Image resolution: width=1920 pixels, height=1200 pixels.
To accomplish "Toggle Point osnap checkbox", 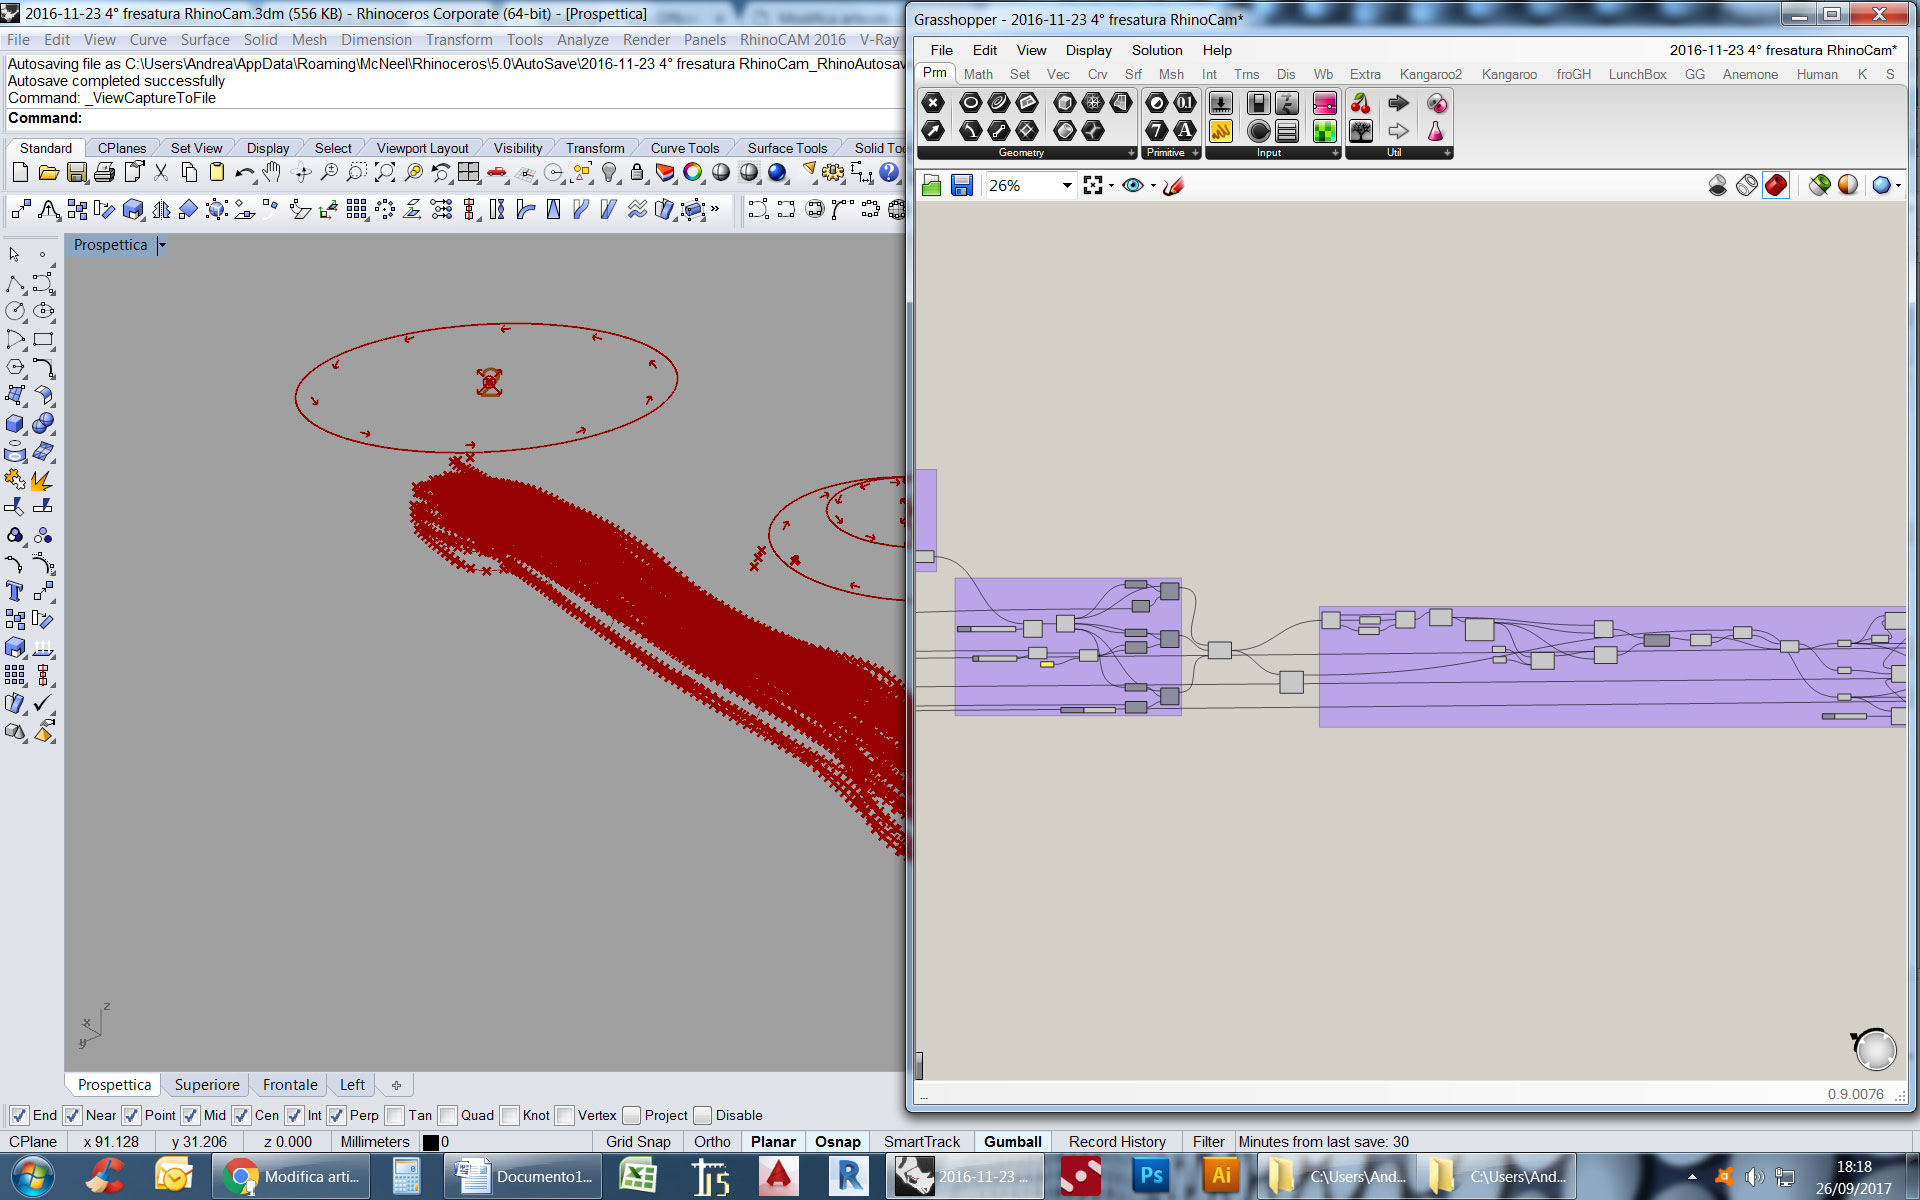I will coord(131,1115).
